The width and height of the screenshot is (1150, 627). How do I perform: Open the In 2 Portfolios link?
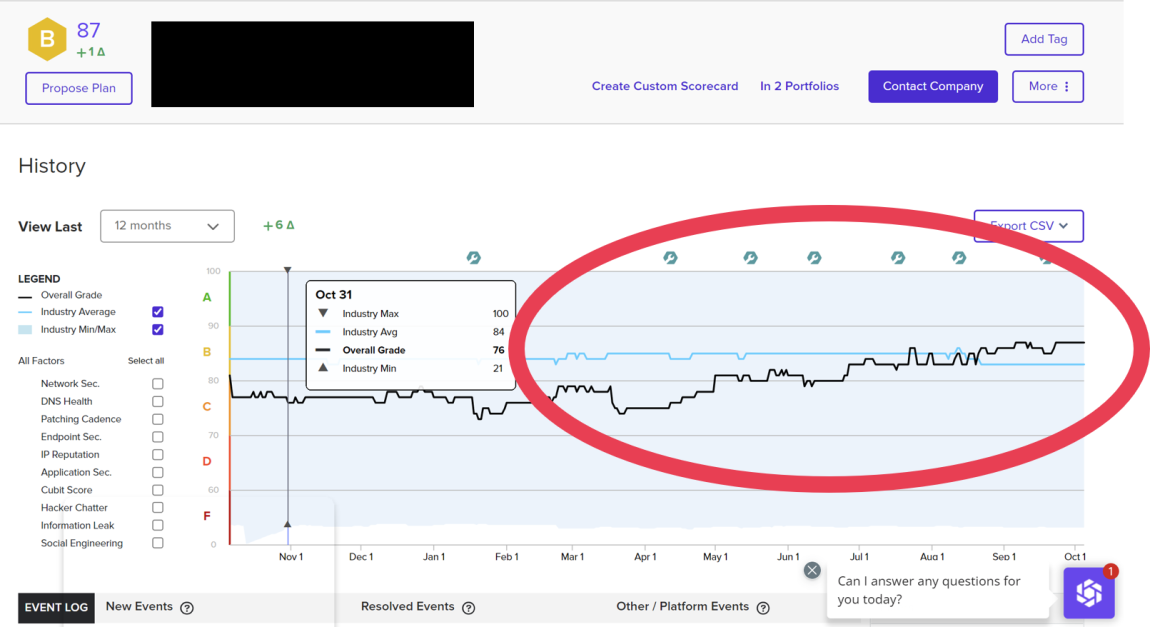point(799,87)
